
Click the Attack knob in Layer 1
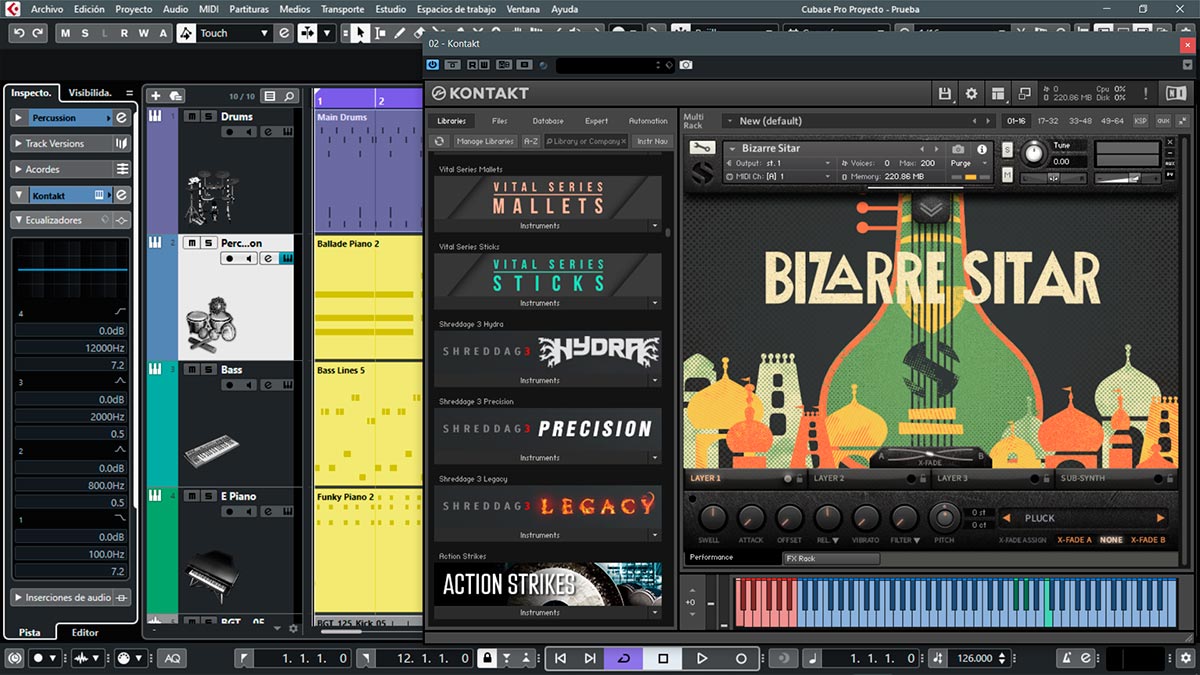pyautogui.click(x=750, y=518)
